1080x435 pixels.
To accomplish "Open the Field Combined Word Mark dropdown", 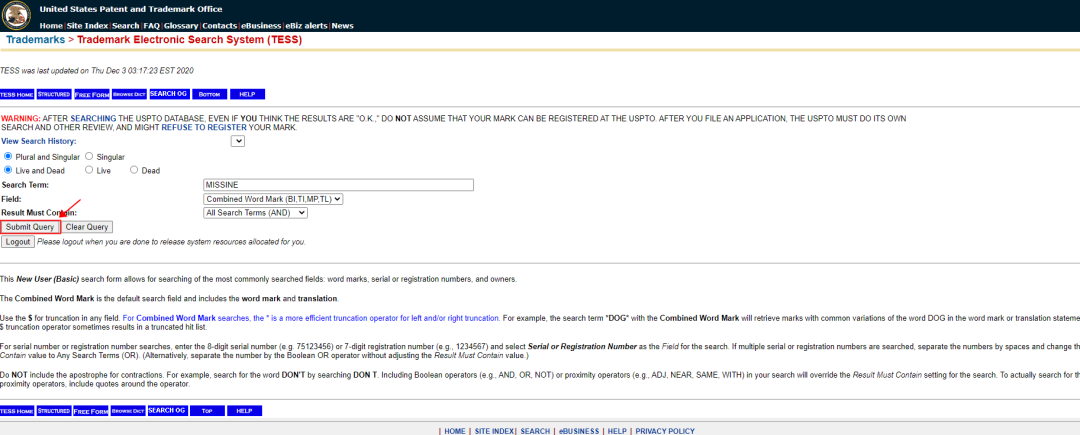I will (x=273, y=199).
